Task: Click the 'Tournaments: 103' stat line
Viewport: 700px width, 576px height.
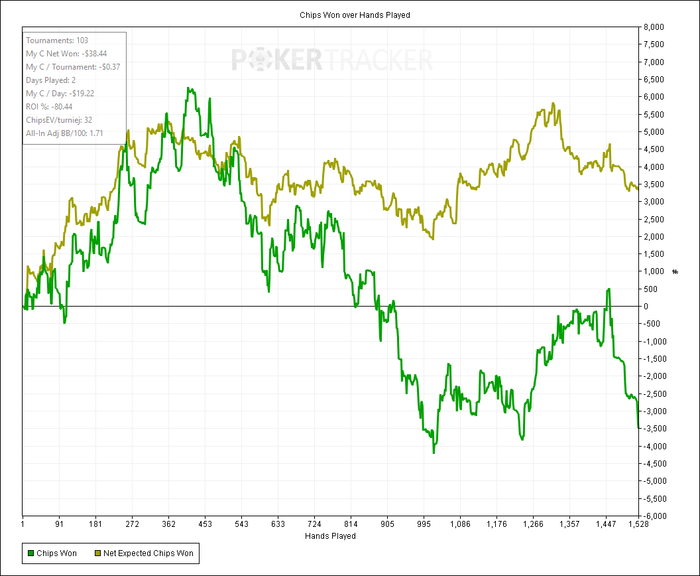Action: click(57, 40)
